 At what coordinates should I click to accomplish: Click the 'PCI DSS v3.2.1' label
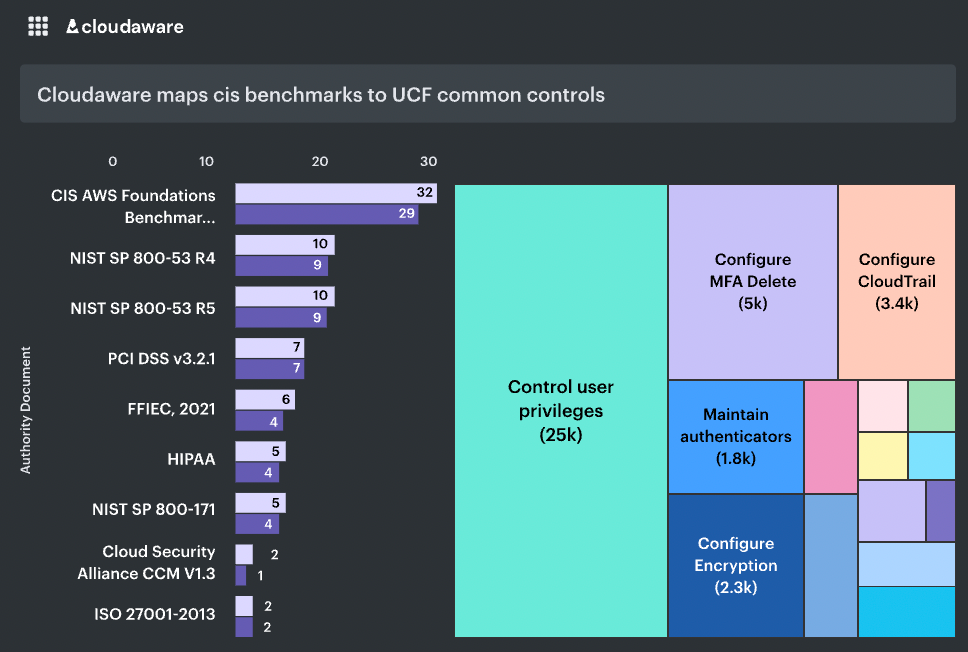(x=162, y=359)
